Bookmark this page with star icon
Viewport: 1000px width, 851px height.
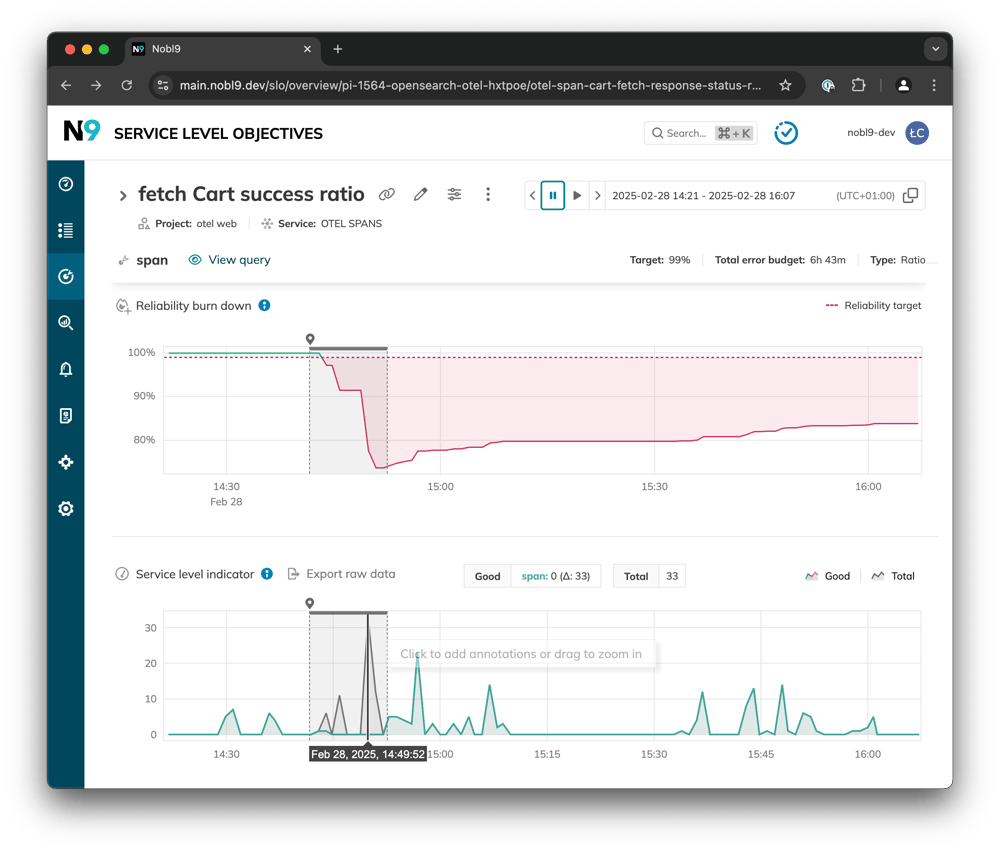click(x=785, y=85)
